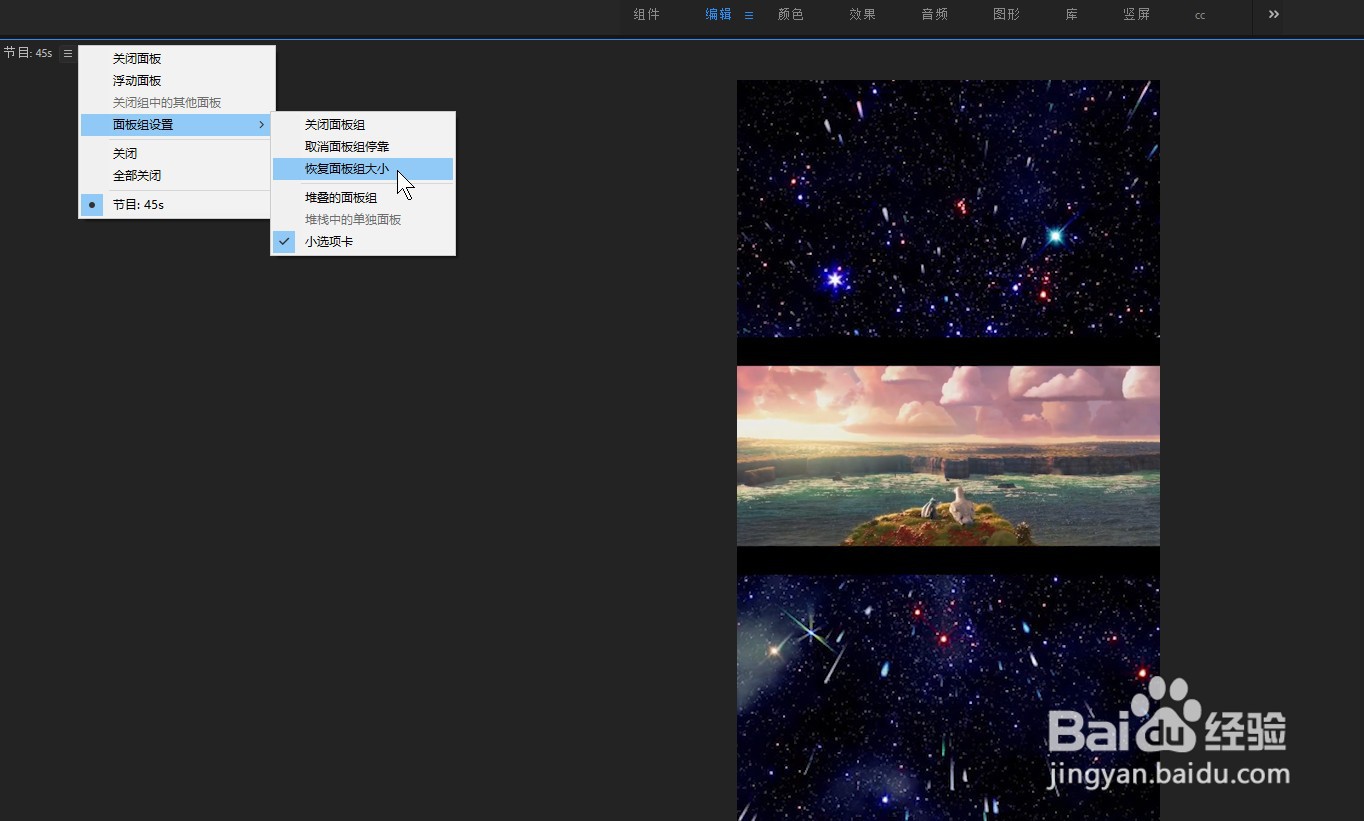Screen dimensions: 1364x821
Task: Switch to the 编辑 workspace tab
Action: pos(718,15)
